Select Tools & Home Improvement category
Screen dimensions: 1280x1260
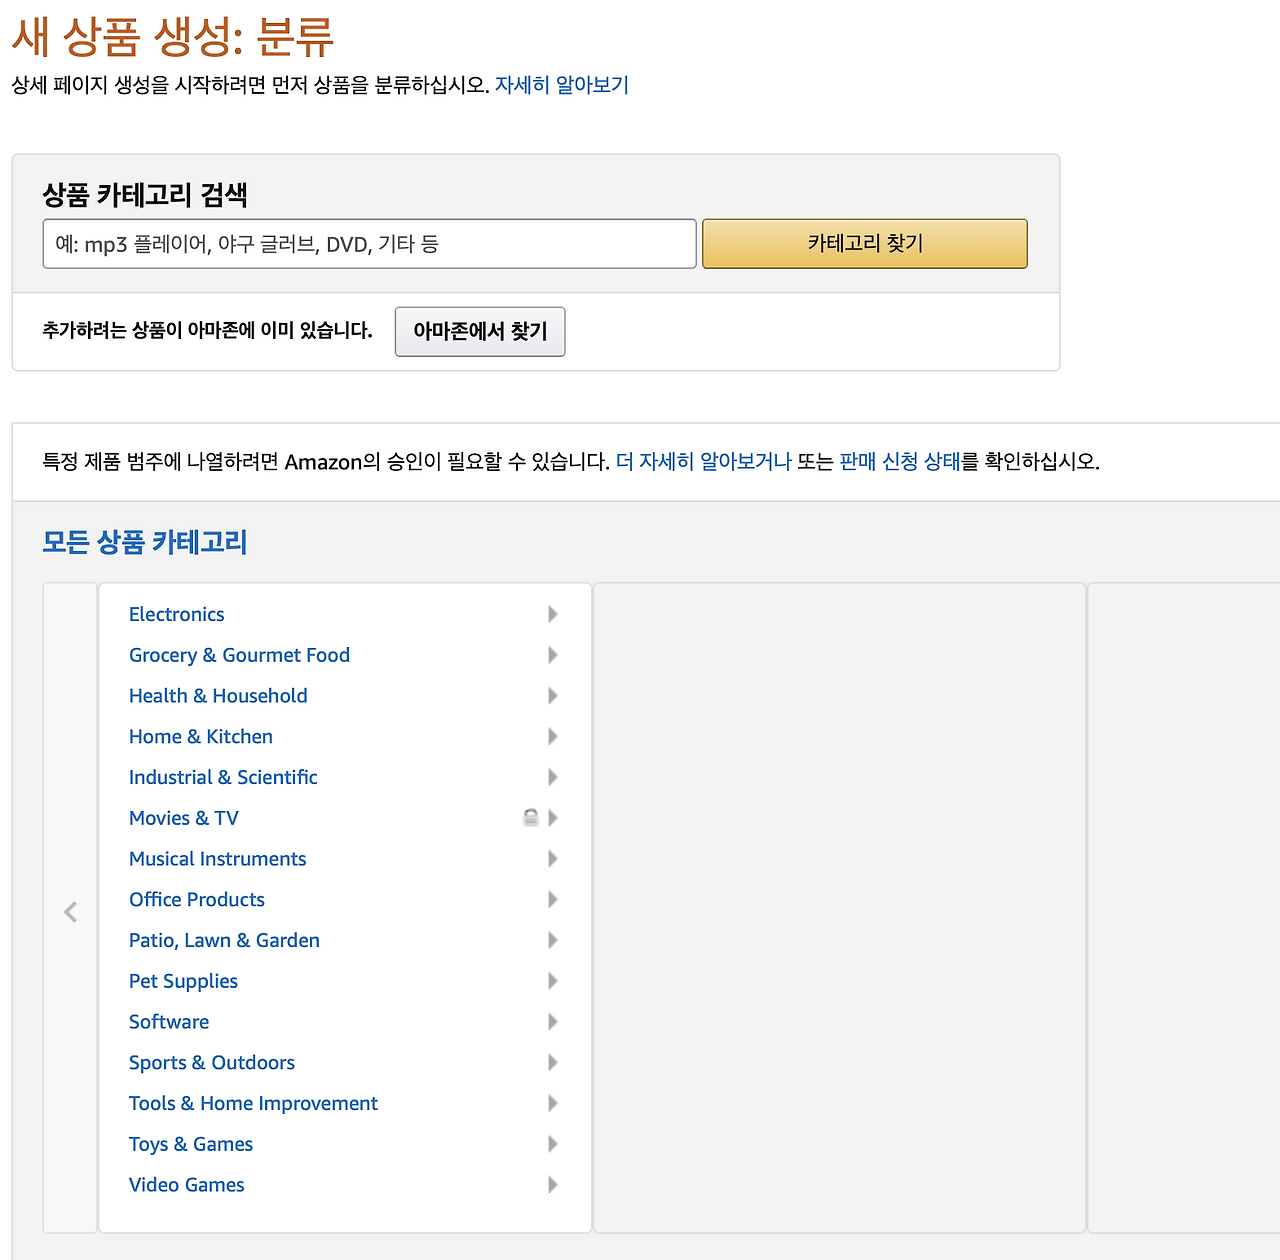coord(253,1103)
